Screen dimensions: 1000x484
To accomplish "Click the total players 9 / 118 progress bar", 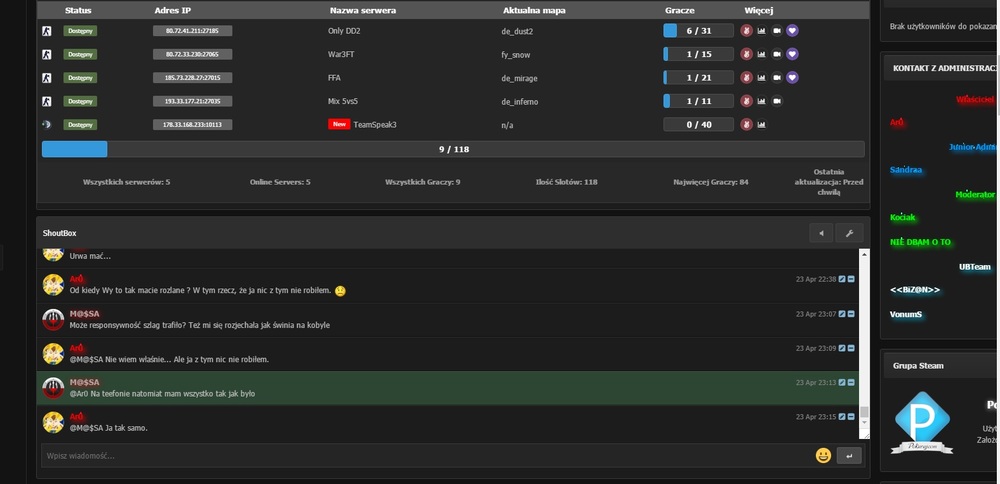I will click(453, 149).
